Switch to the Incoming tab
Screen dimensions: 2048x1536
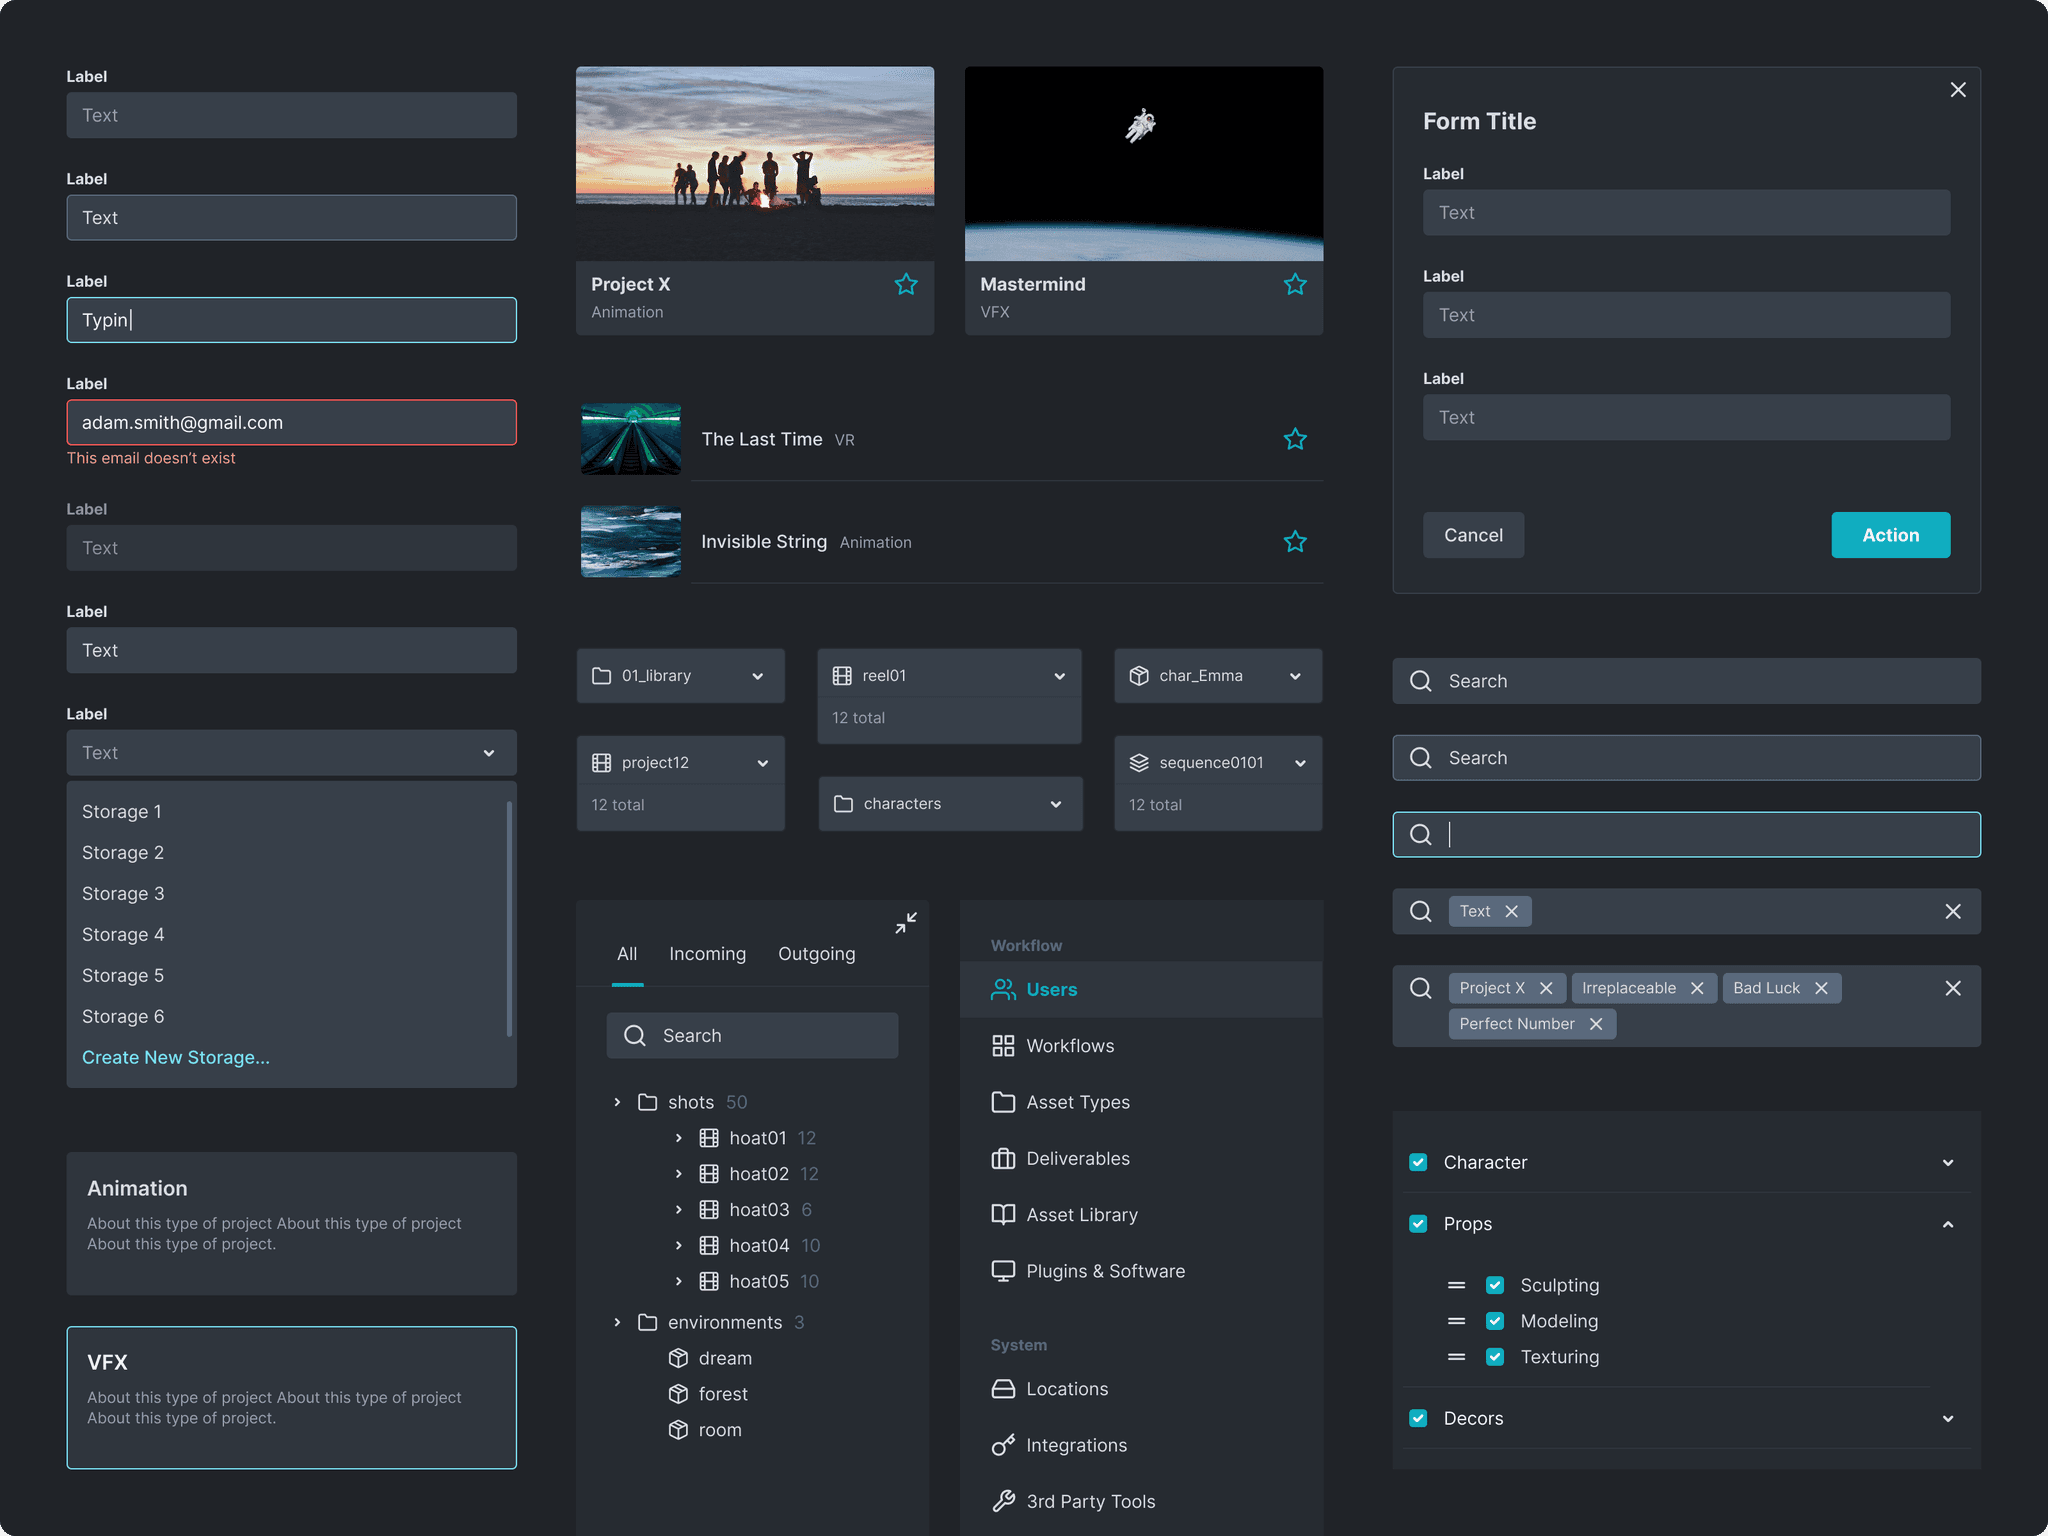(x=707, y=954)
